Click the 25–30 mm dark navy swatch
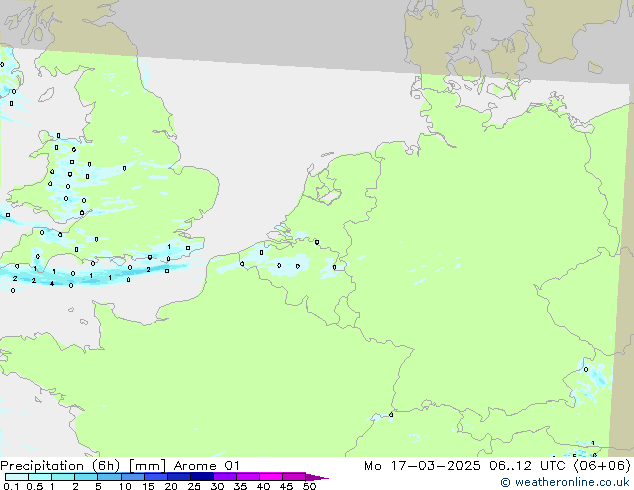 click(x=202, y=477)
